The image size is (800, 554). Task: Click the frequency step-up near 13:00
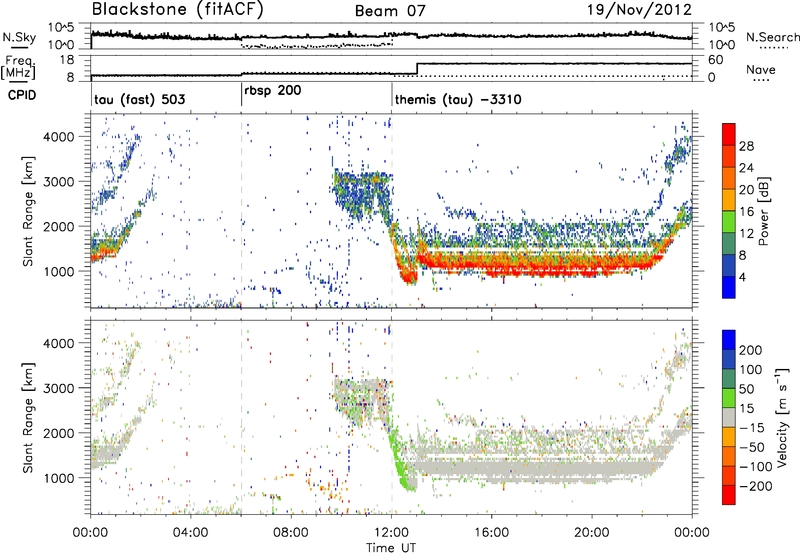coord(417,69)
